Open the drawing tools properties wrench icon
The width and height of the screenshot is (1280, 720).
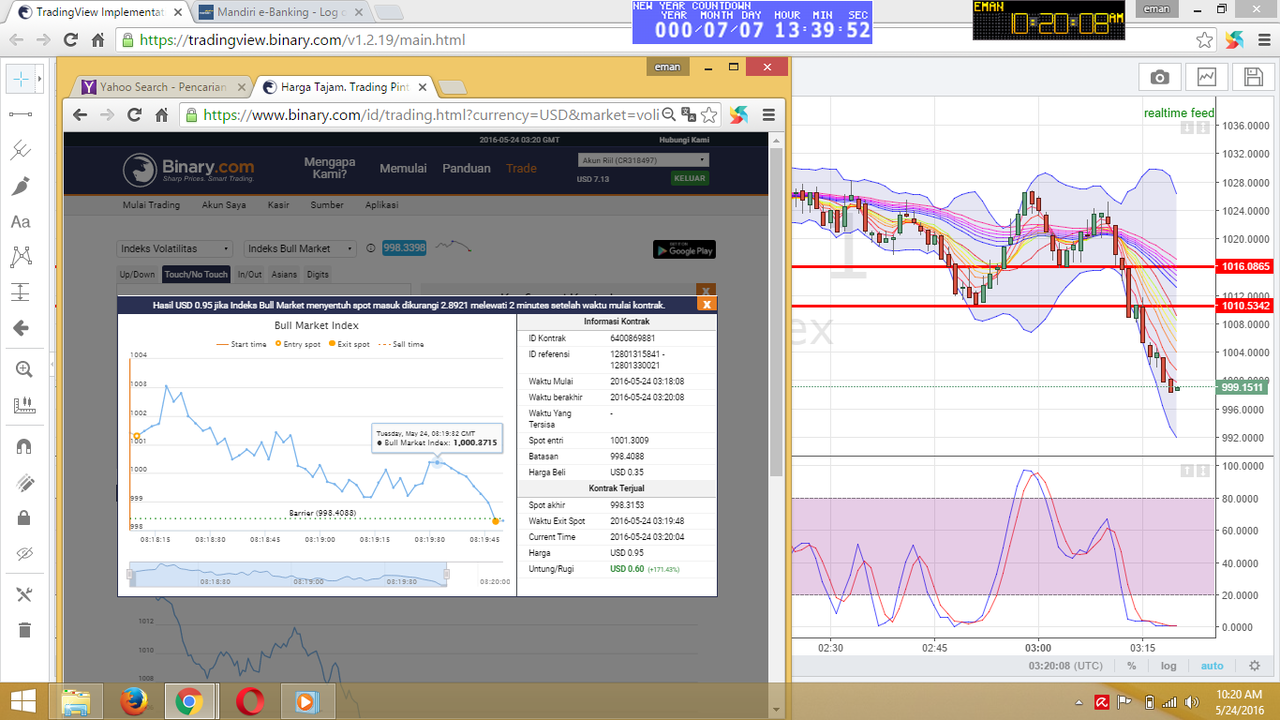(x=24, y=594)
